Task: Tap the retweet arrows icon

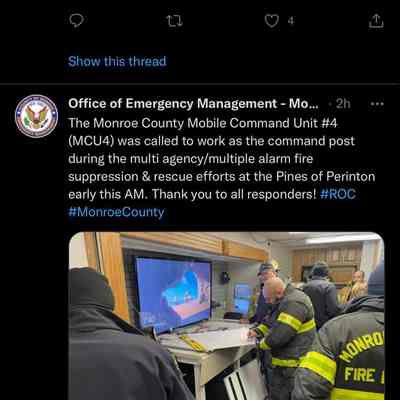Action: coord(175,21)
